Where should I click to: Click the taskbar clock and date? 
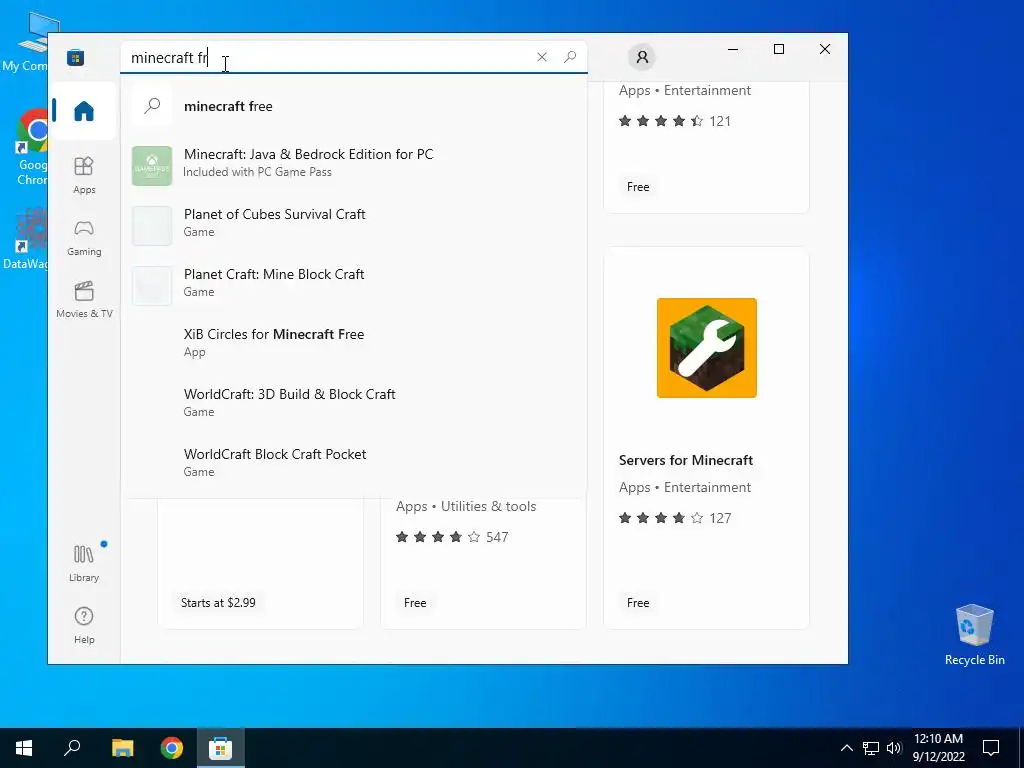point(938,748)
